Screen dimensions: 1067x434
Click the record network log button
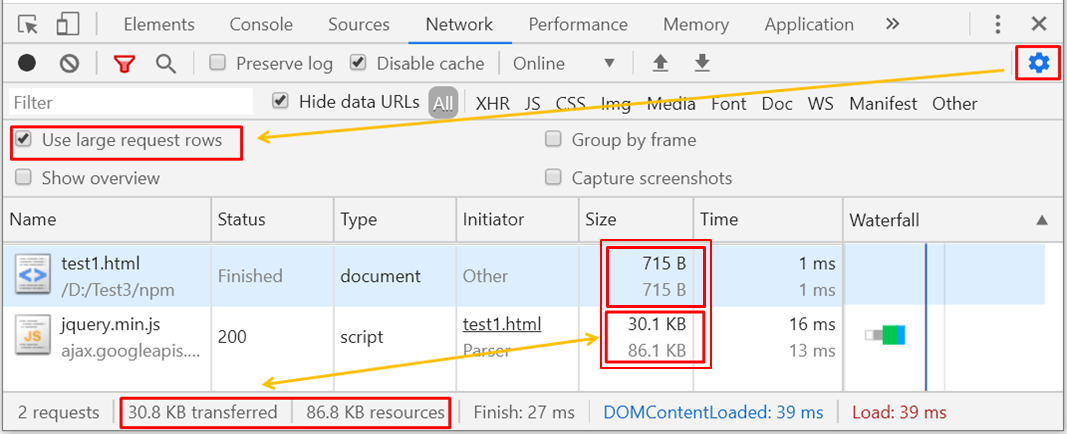point(27,63)
